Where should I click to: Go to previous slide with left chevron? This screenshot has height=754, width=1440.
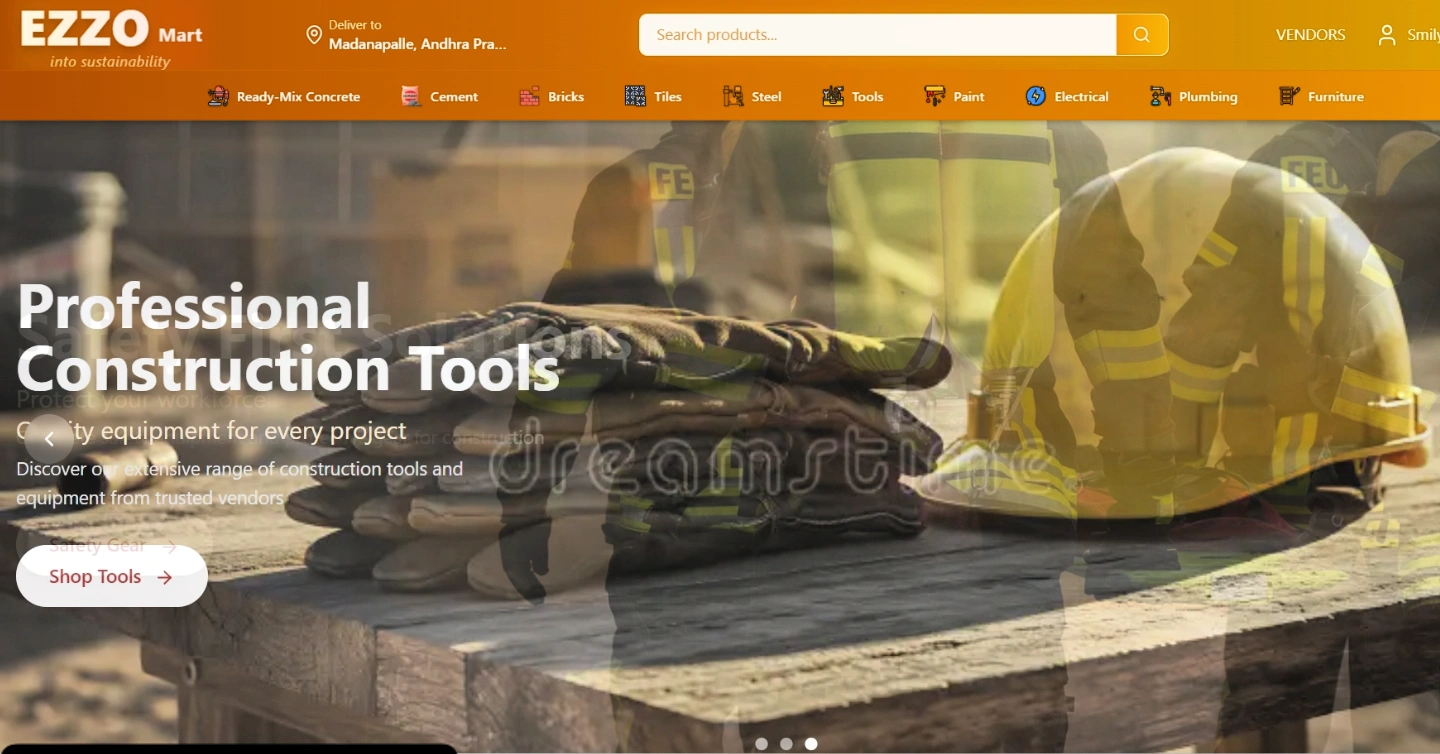(x=49, y=439)
